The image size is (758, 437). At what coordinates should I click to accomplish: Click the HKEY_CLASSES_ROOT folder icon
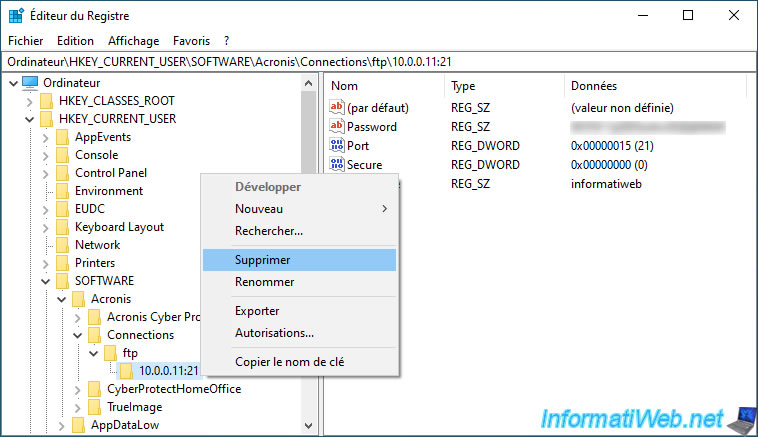46,101
